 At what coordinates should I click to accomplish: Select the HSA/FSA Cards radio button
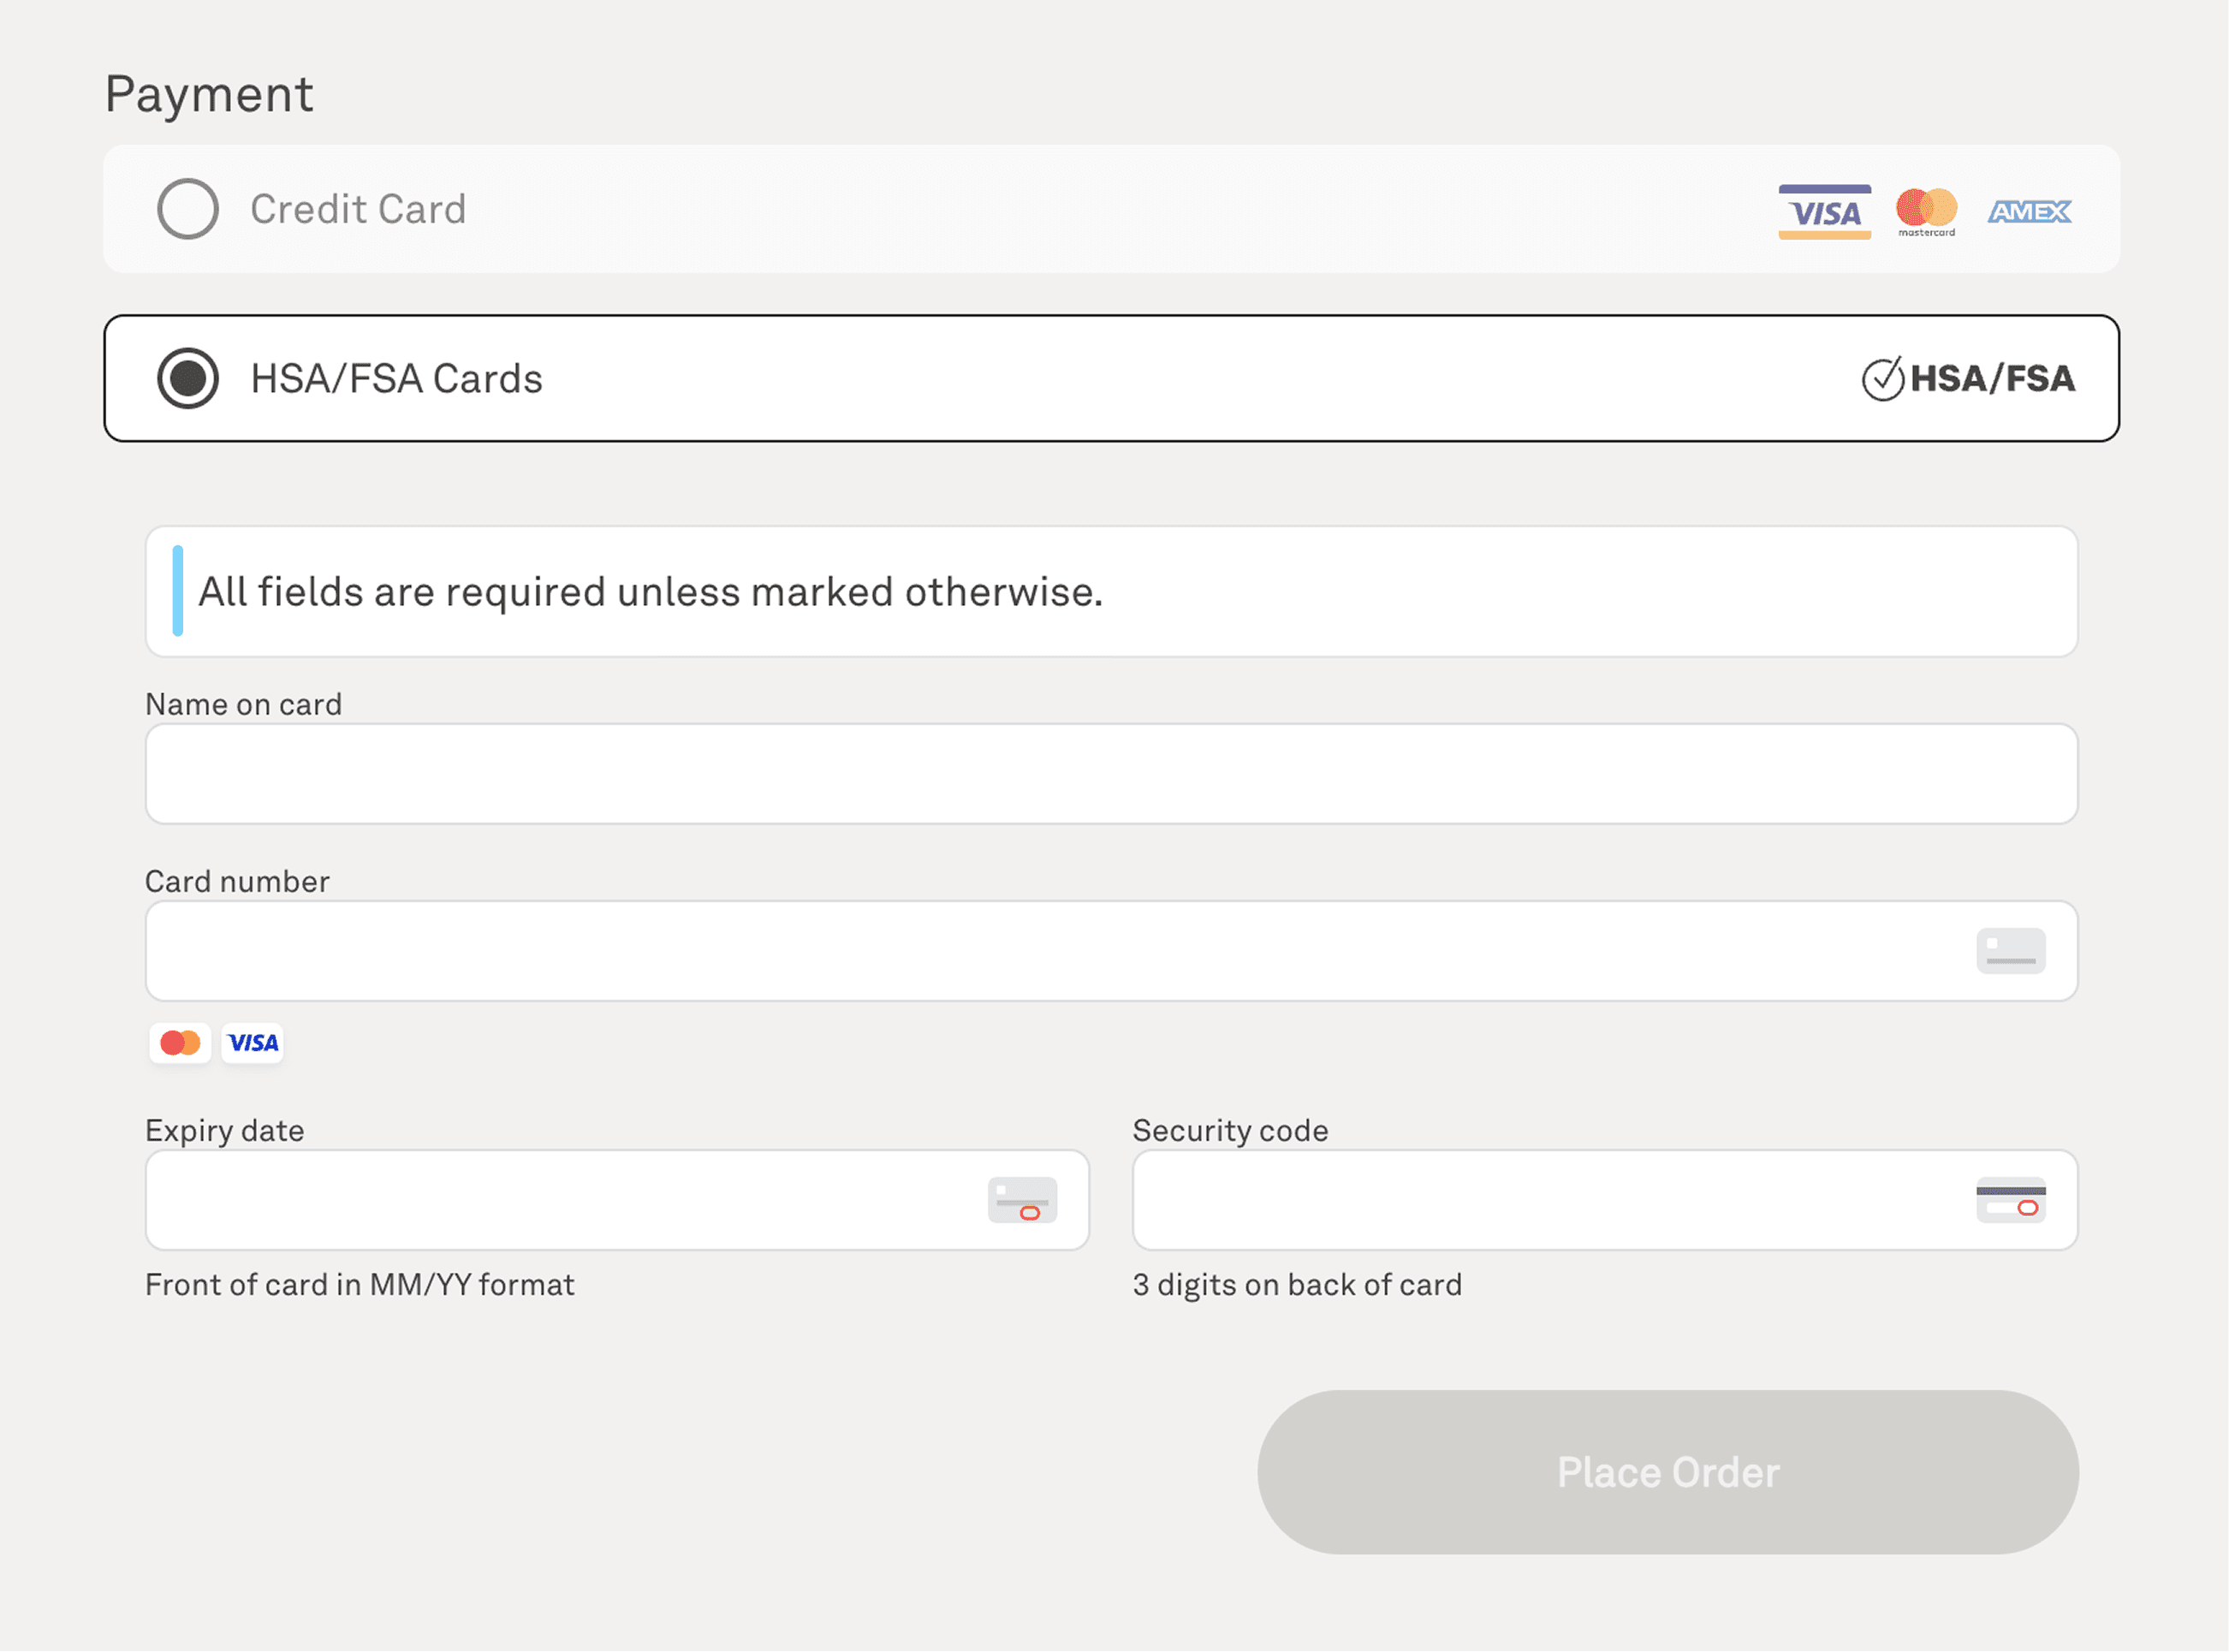click(188, 378)
